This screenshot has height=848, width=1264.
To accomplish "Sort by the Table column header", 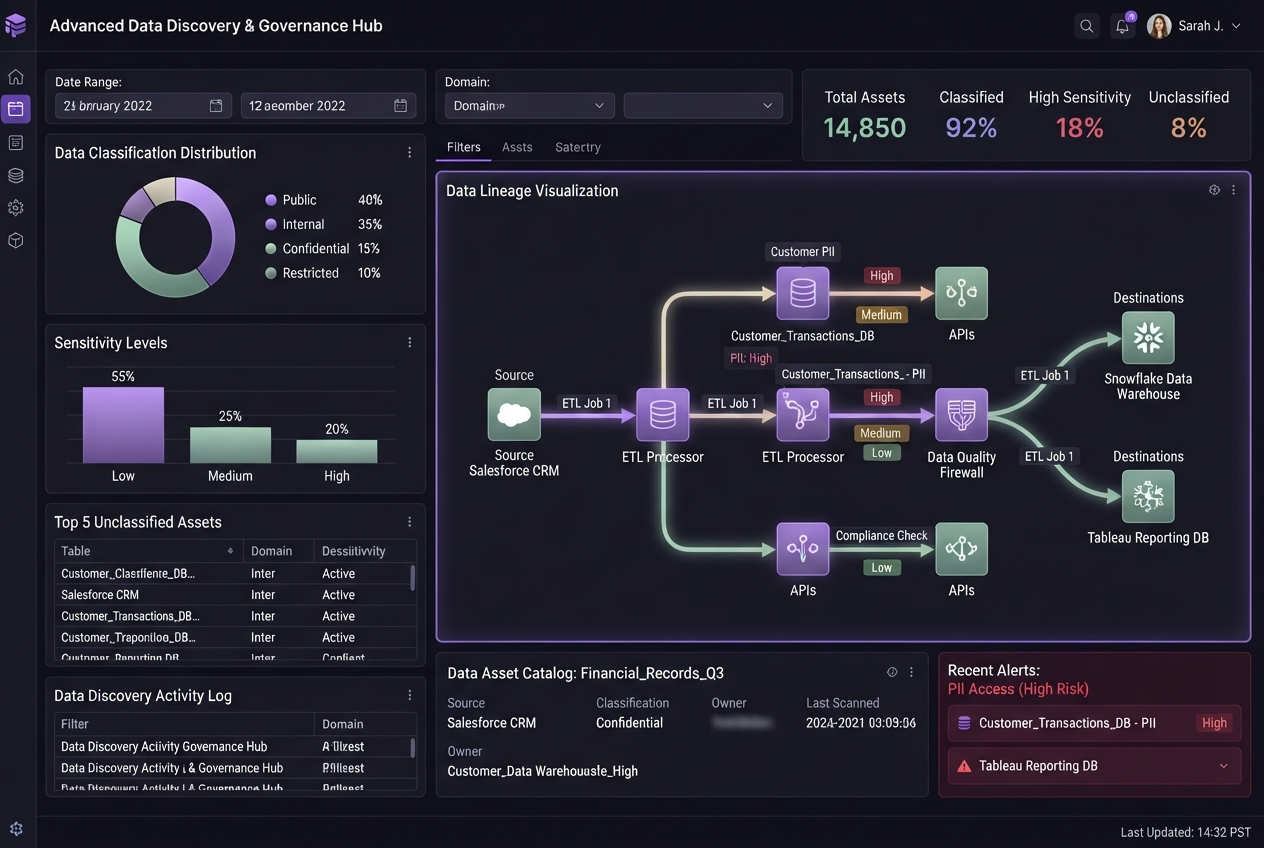I will (x=148, y=551).
